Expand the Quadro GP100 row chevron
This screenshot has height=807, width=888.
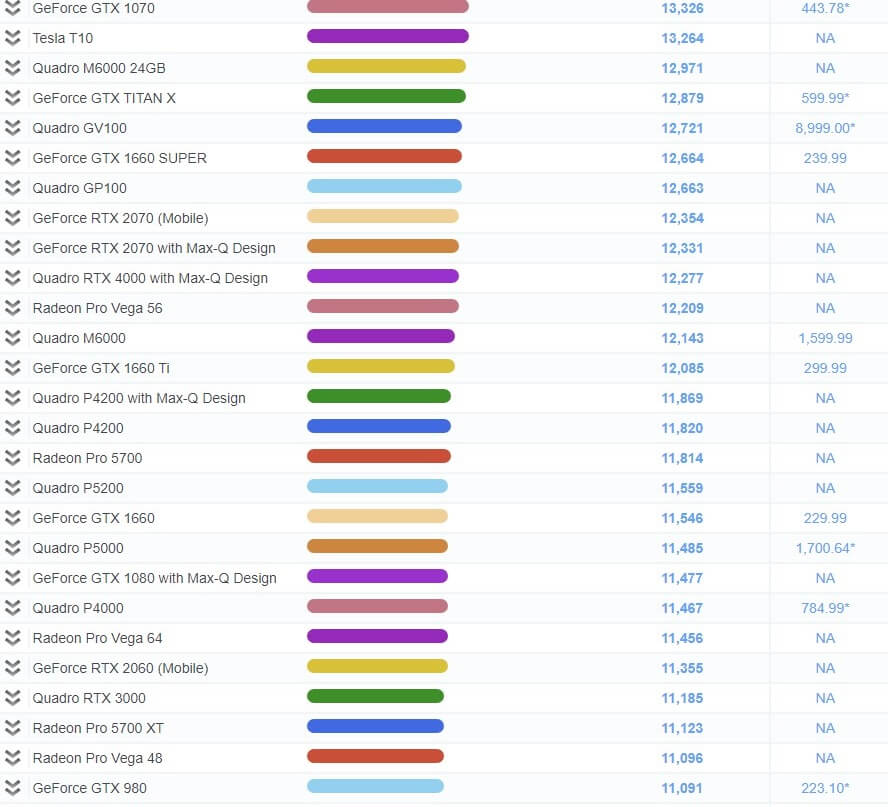(12, 188)
